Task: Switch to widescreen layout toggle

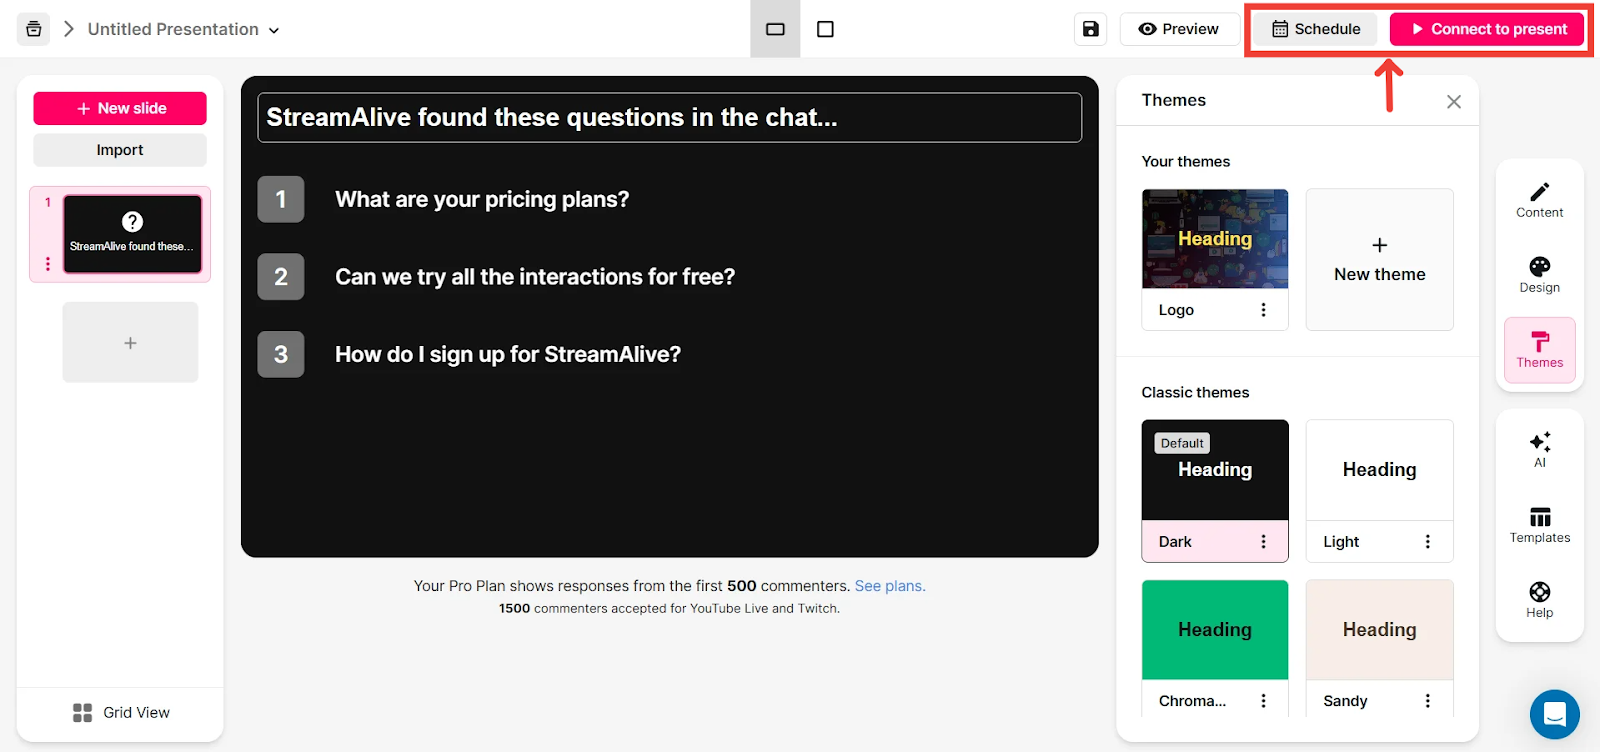Action: click(x=775, y=29)
